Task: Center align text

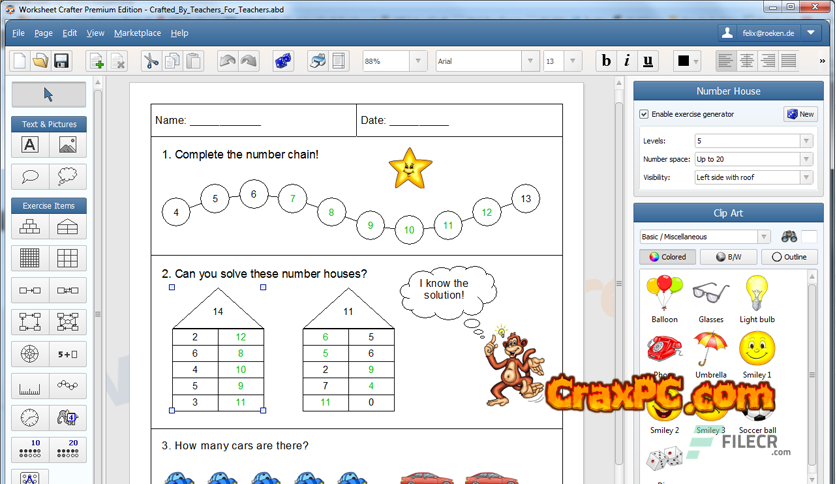Action: pos(747,61)
